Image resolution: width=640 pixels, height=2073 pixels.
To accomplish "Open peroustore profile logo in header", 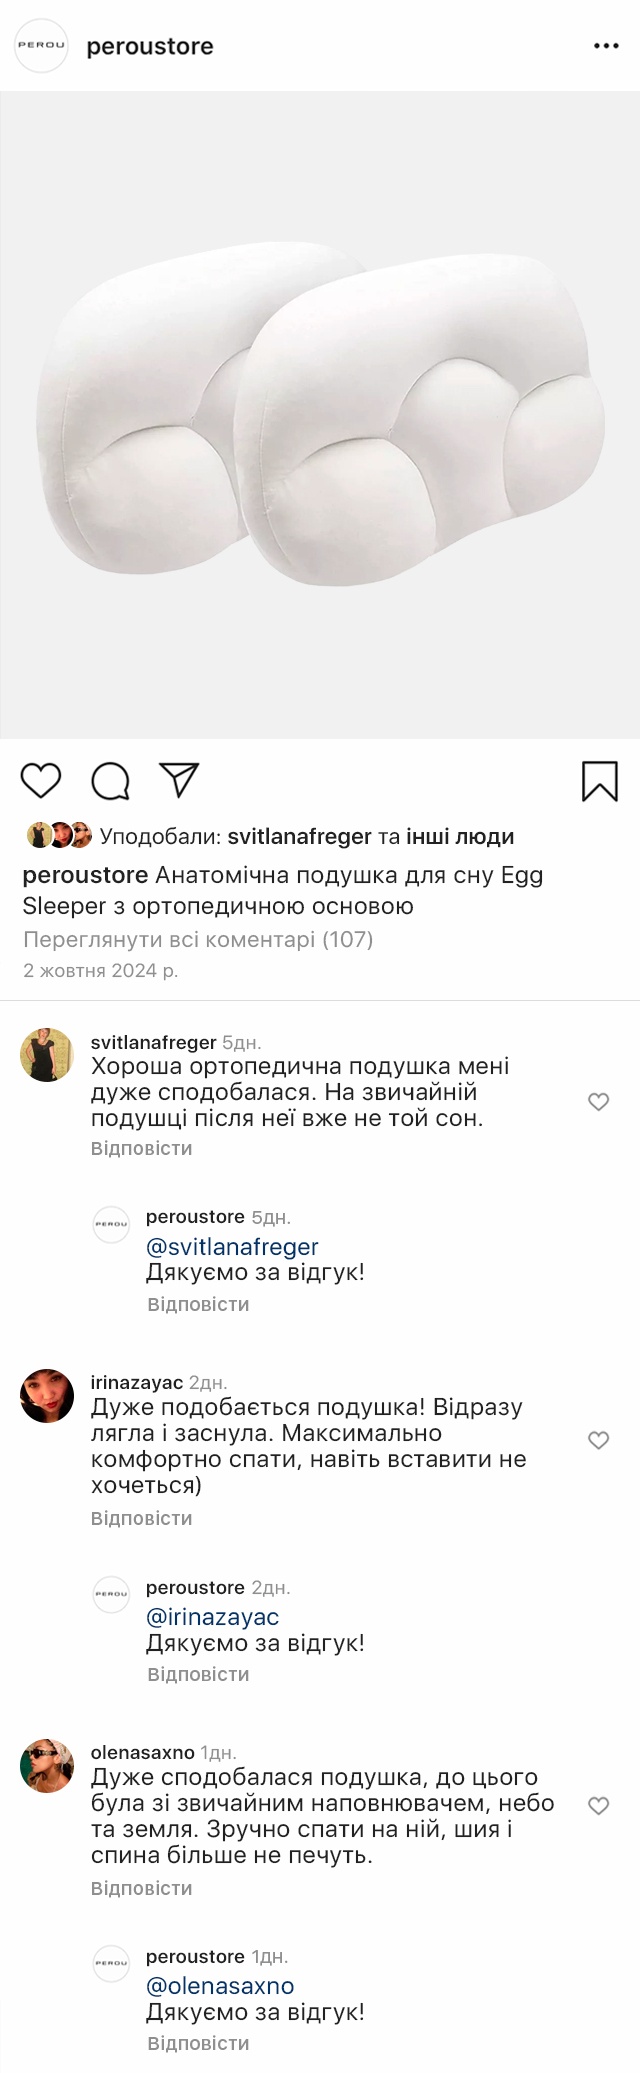I will click(x=41, y=46).
